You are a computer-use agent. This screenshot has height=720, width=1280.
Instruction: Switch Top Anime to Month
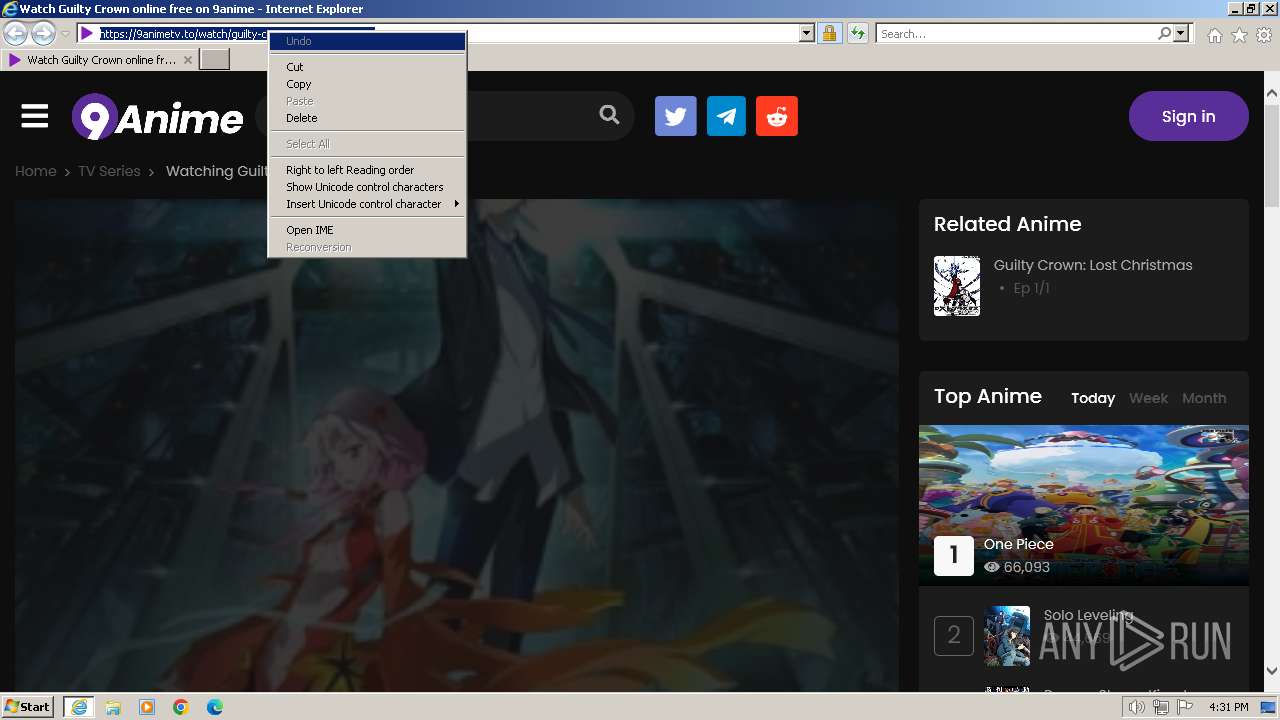pos(1204,398)
